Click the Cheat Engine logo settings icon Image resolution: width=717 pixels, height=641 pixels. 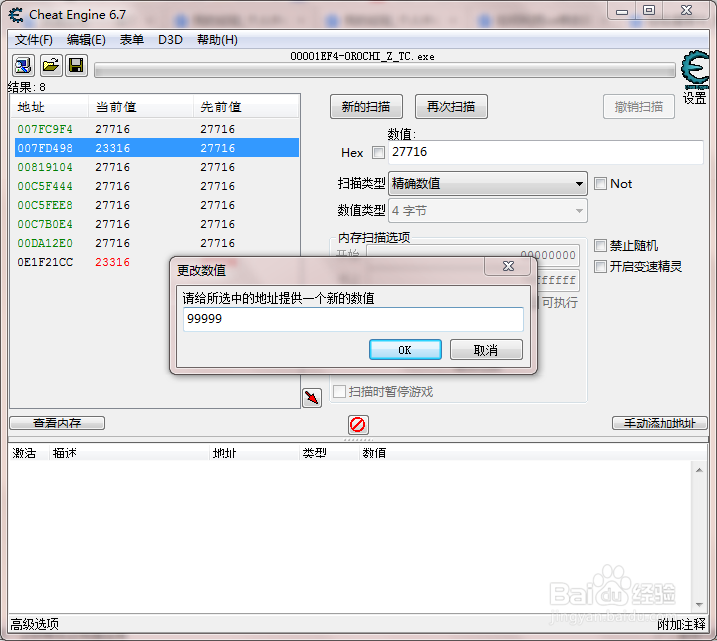pos(696,69)
